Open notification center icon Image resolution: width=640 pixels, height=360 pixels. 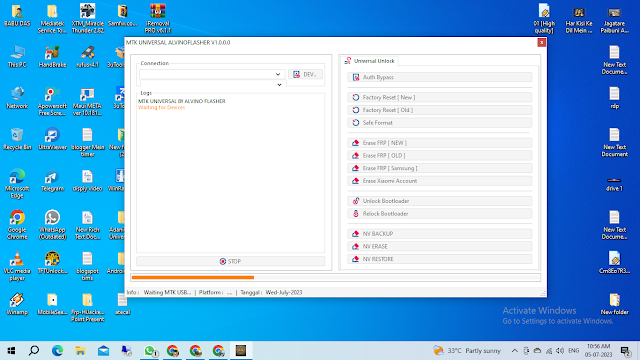[x=625, y=351]
